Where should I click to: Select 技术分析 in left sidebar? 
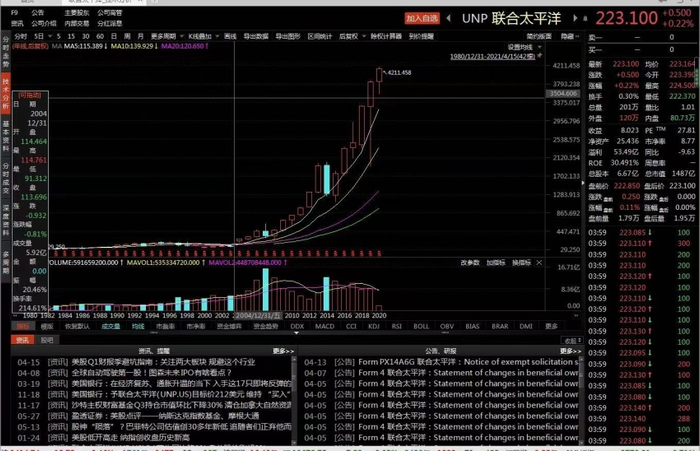point(6,94)
